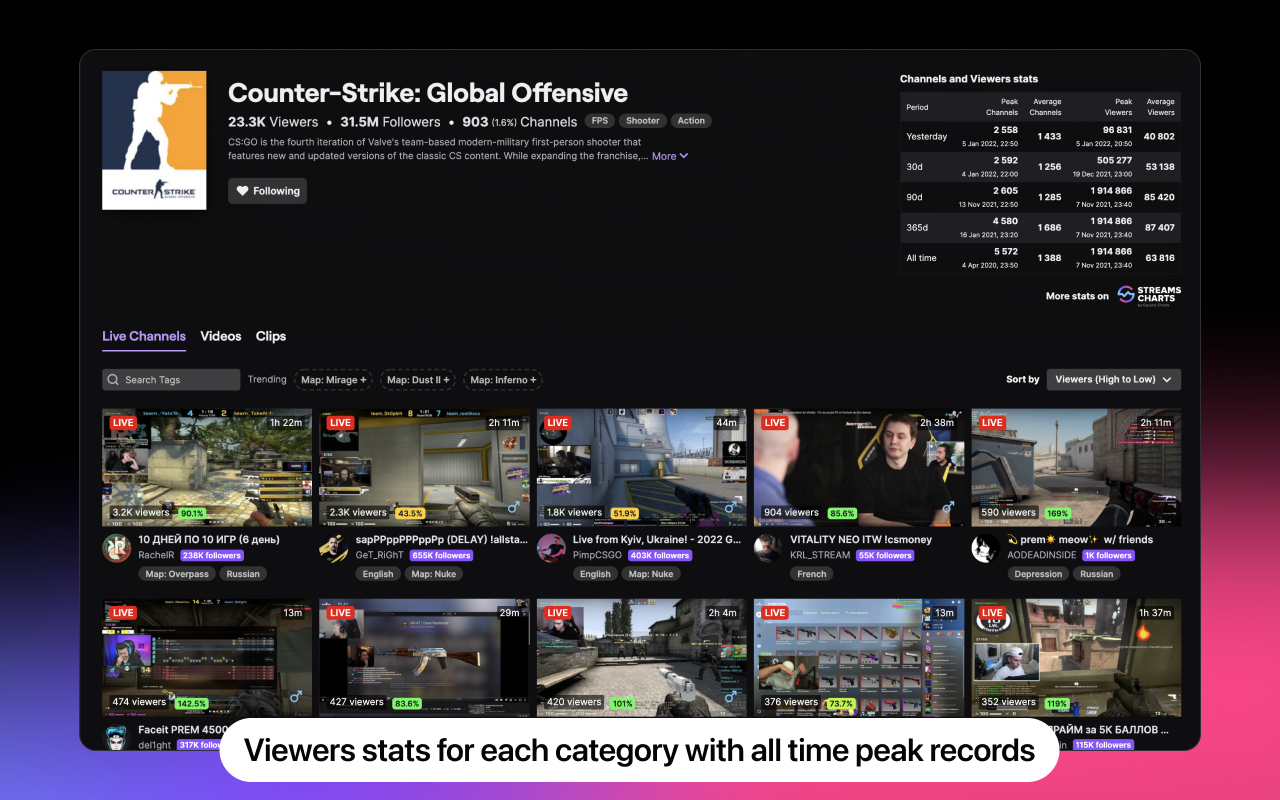Add the Map: Inferno tag filter
Viewport: 1280px width, 800px height.
502,379
